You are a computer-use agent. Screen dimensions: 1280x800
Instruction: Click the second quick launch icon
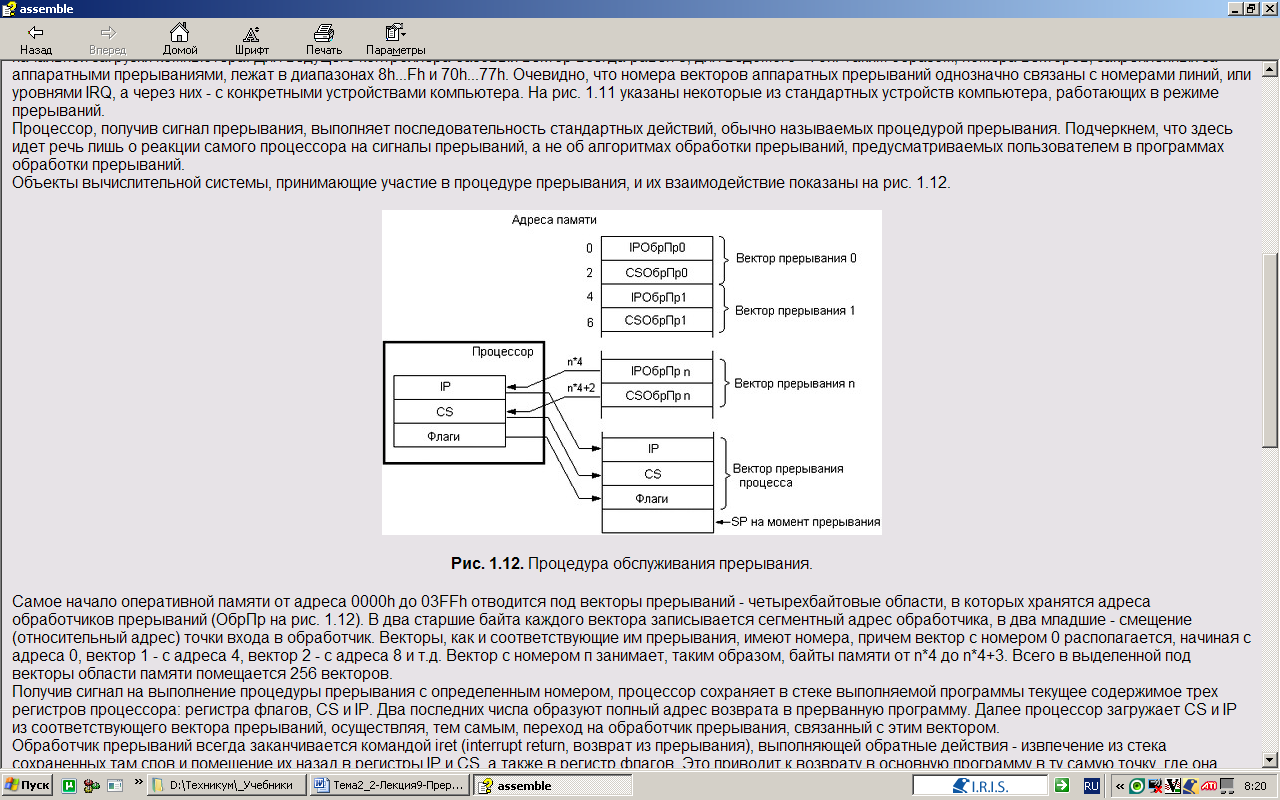tap(92, 786)
